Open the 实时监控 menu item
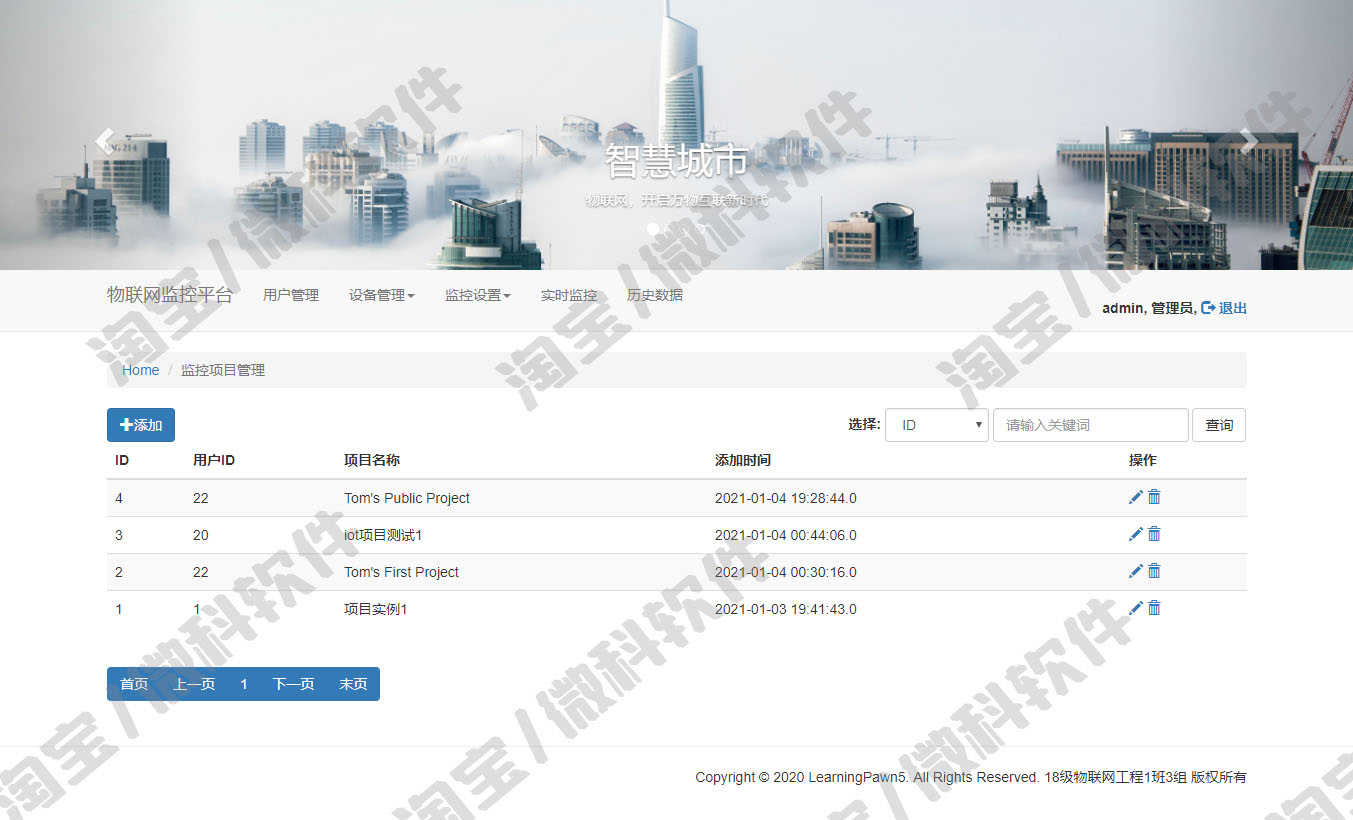The height and width of the screenshot is (820, 1353). pos(569,295)
